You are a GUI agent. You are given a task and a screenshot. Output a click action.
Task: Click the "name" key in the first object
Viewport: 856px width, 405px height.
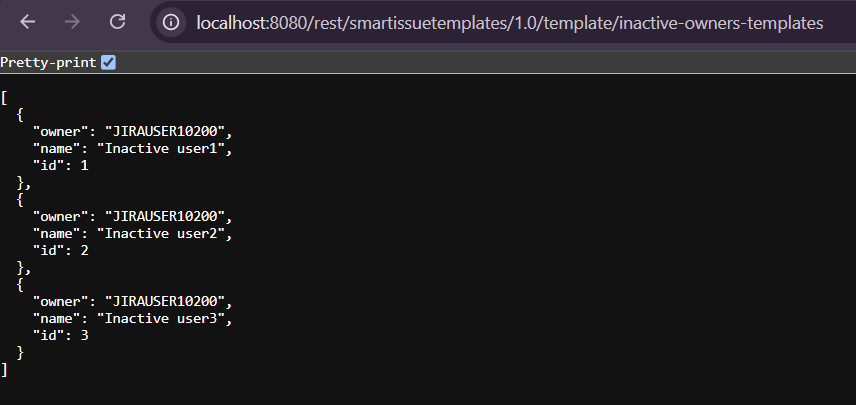[58, 149]
